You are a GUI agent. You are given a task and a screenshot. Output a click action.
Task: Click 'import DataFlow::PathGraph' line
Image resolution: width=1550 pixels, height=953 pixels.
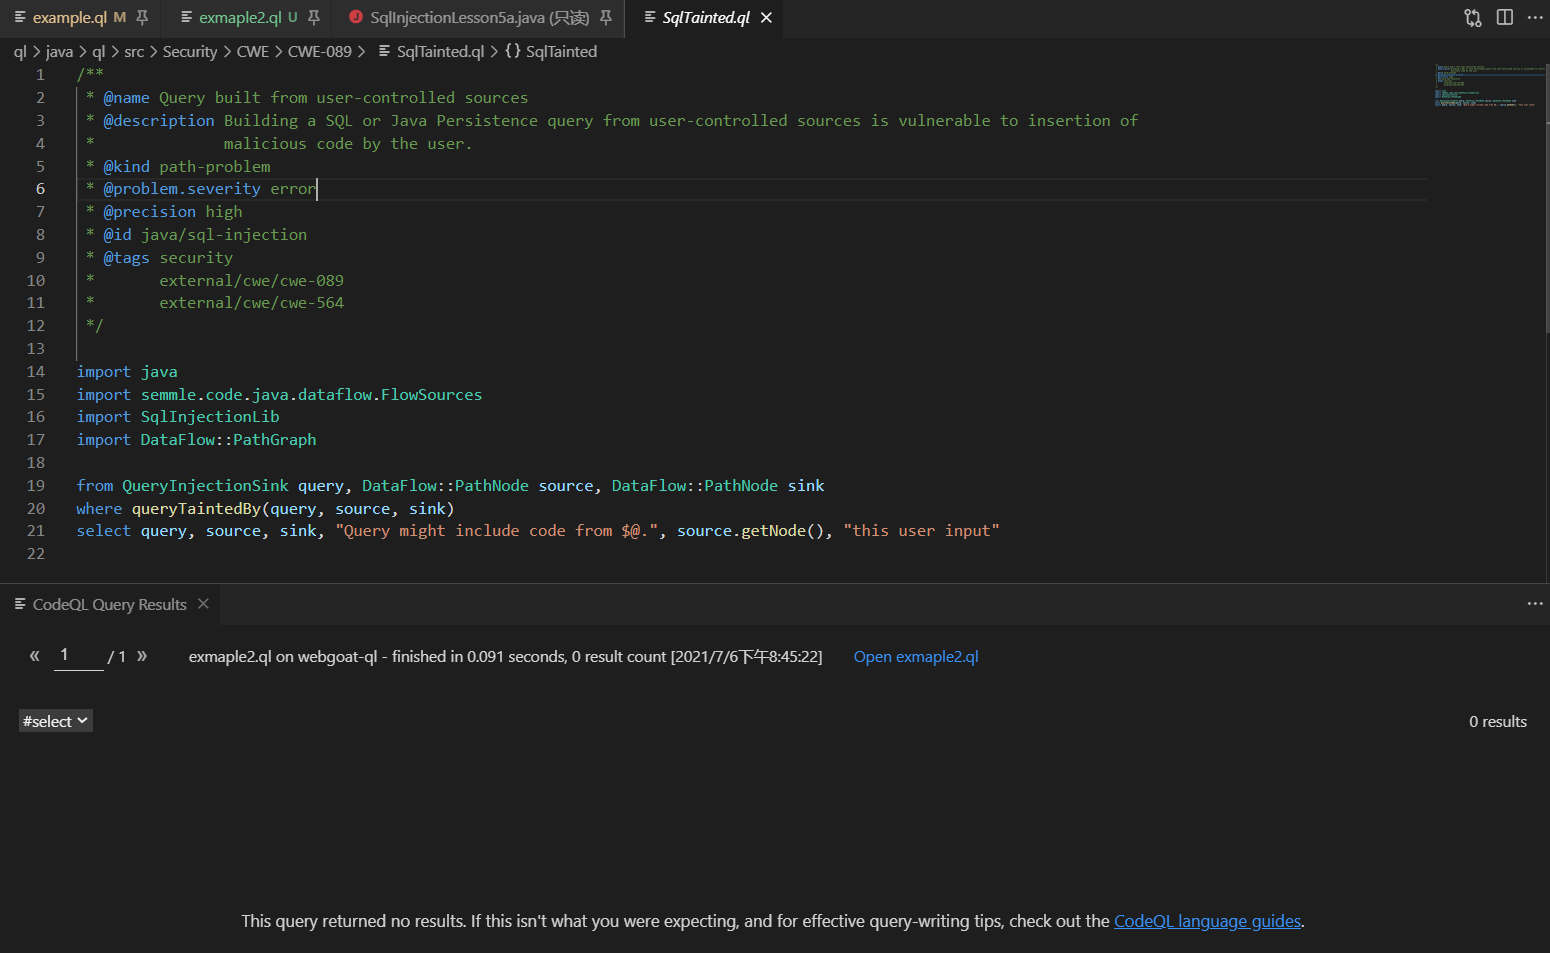coord(196,440)
